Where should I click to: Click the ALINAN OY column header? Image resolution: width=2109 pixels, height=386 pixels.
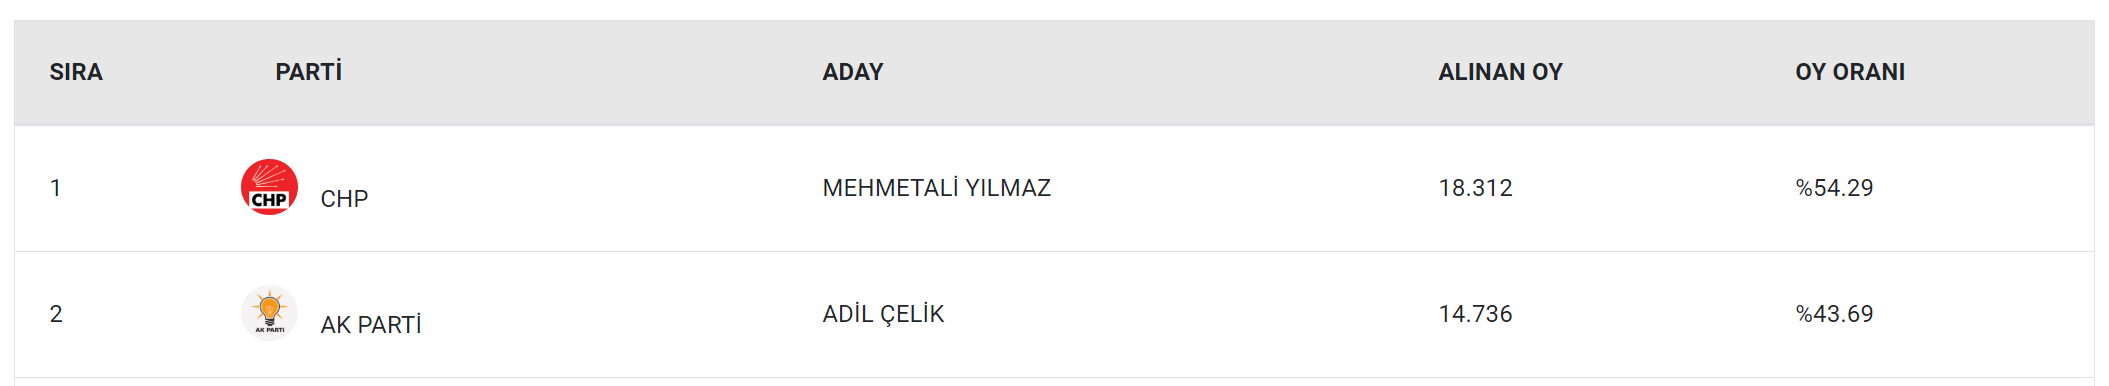1500,72
